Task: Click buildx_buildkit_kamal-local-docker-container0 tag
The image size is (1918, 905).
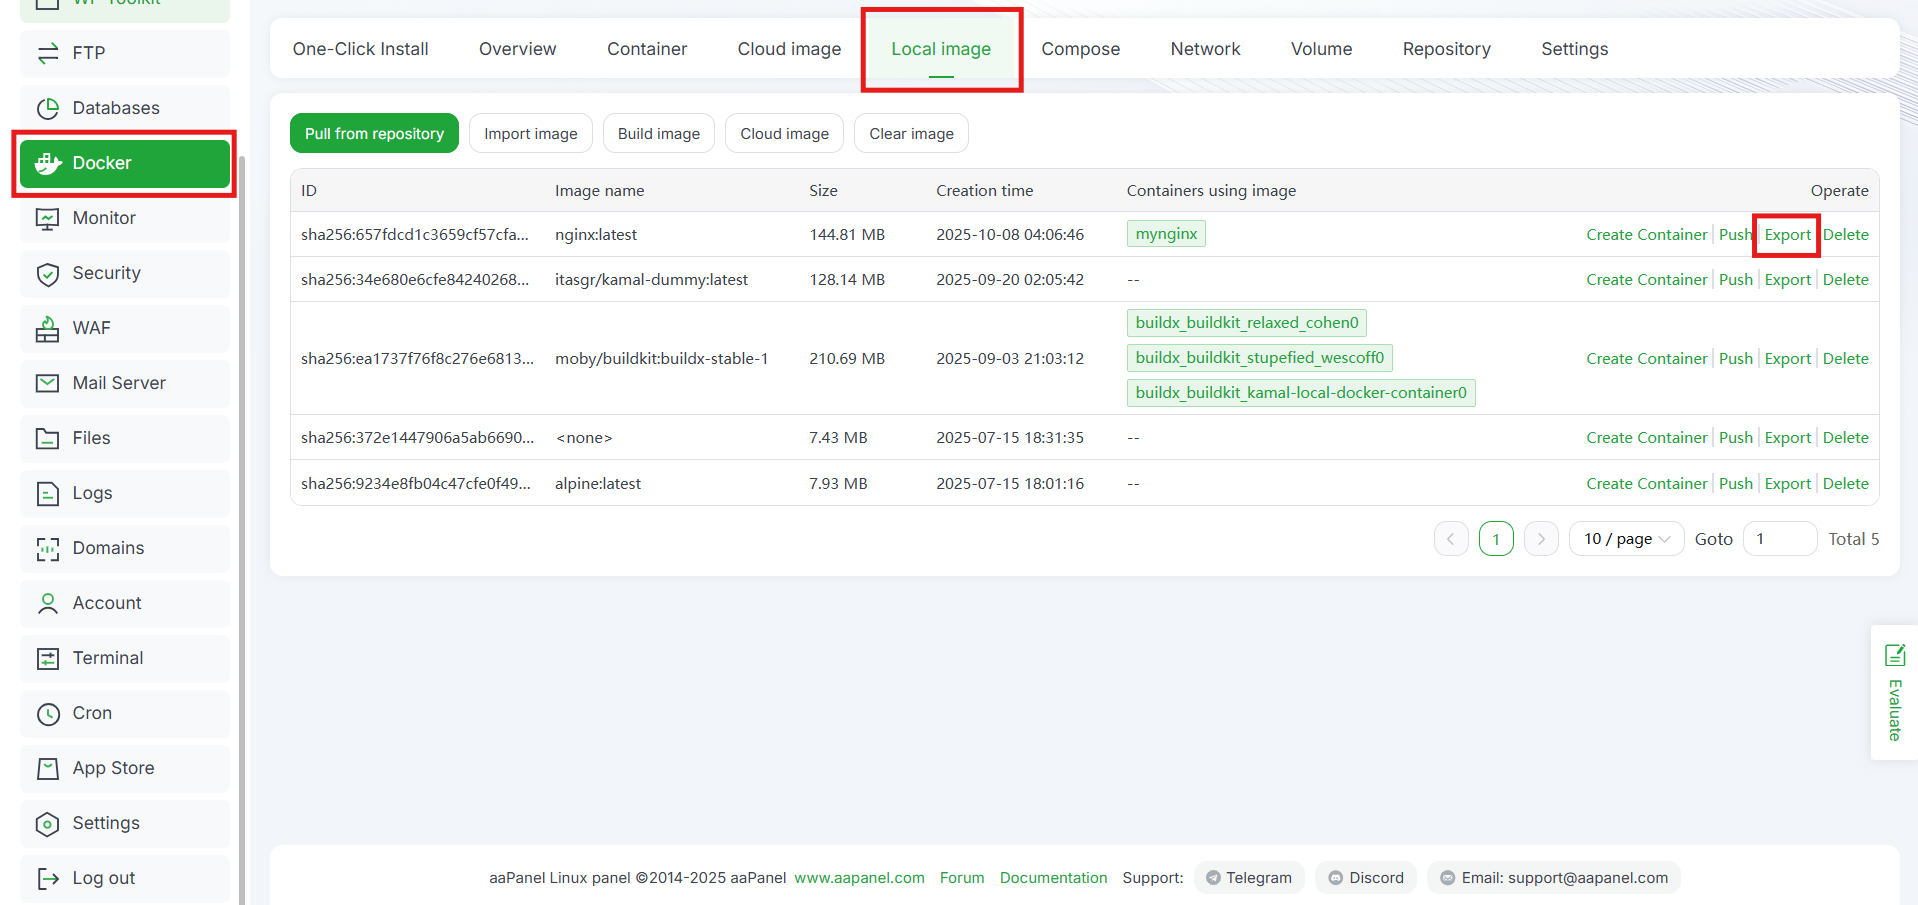Action: (1301, 393)
